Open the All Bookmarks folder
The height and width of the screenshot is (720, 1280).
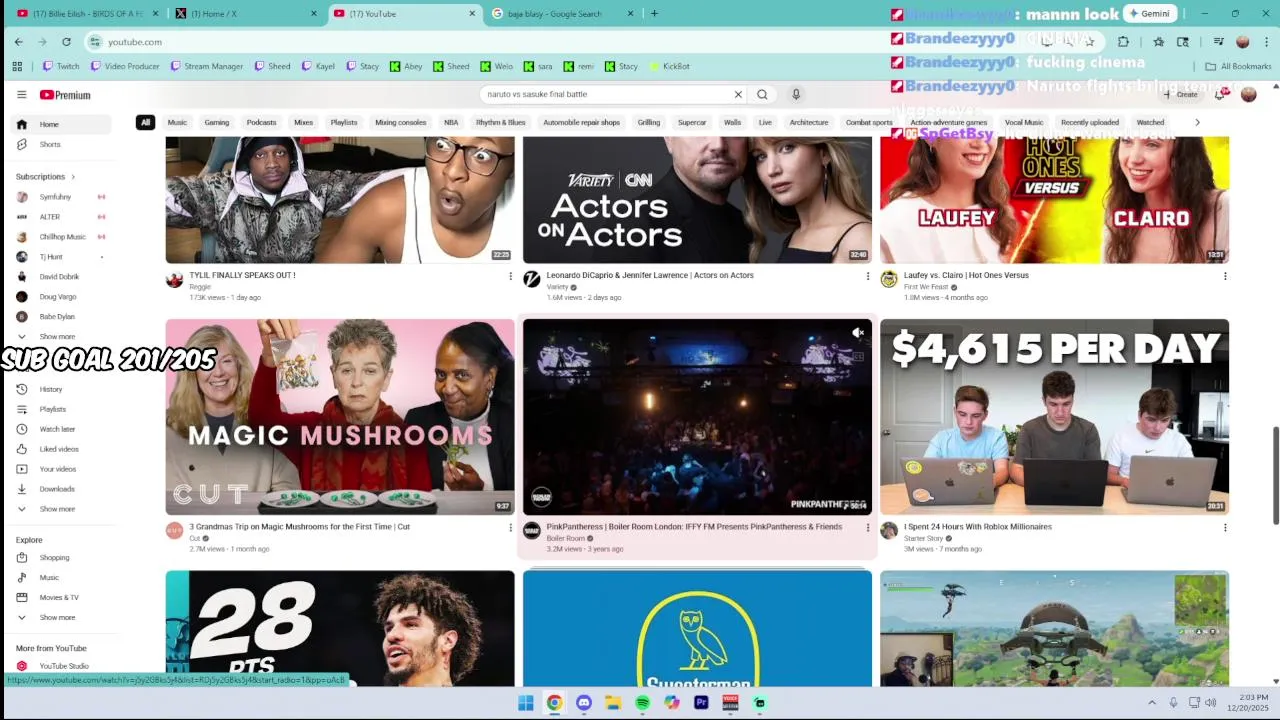coord(1238,66)
